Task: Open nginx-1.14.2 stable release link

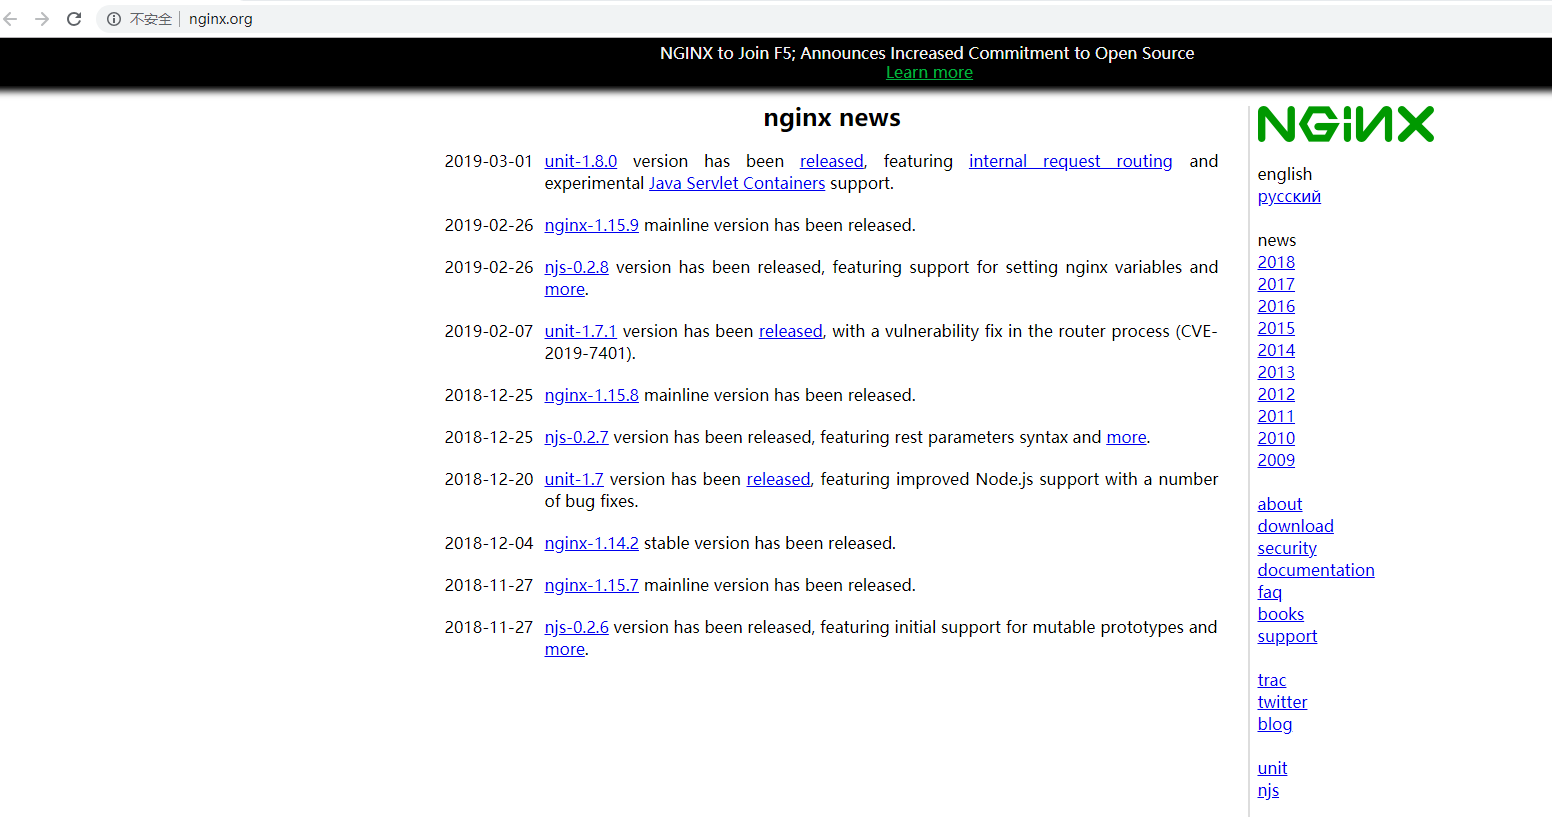Action: 592,543
